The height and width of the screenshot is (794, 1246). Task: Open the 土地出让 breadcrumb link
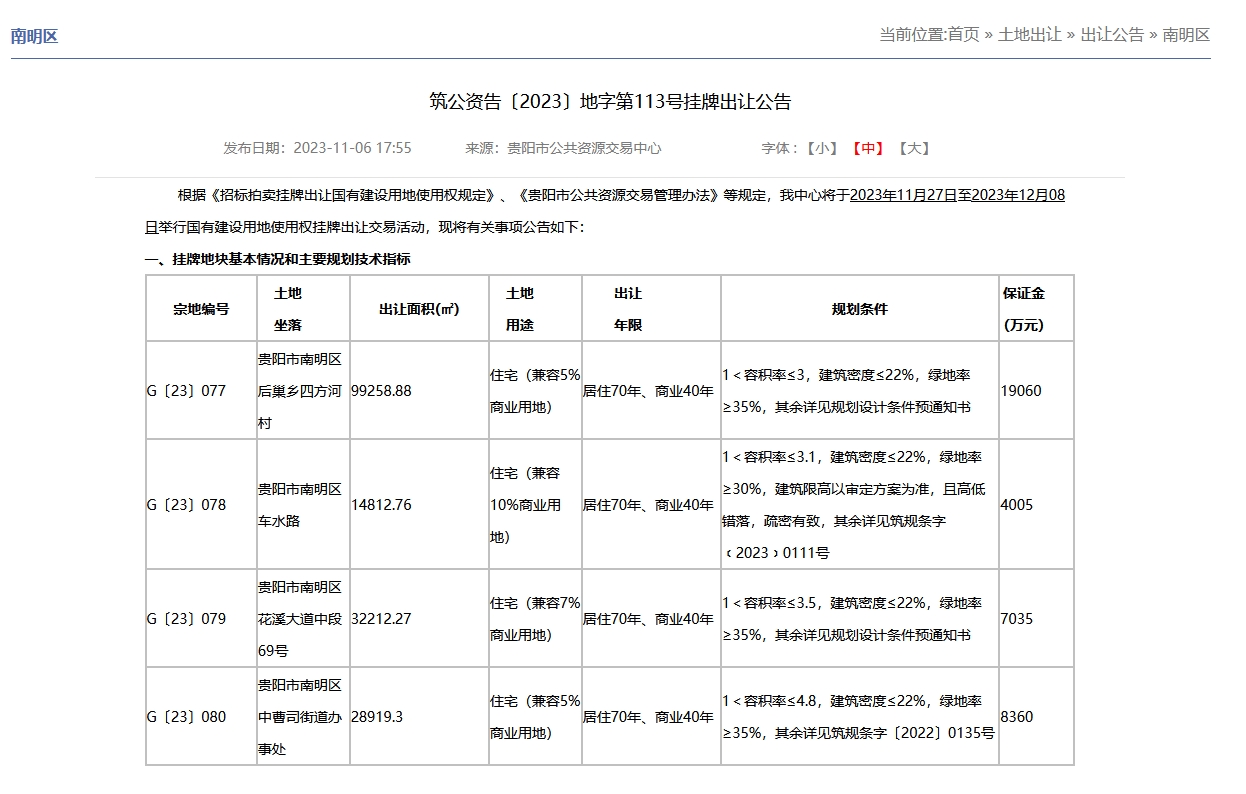click(x=1029, y=35)
